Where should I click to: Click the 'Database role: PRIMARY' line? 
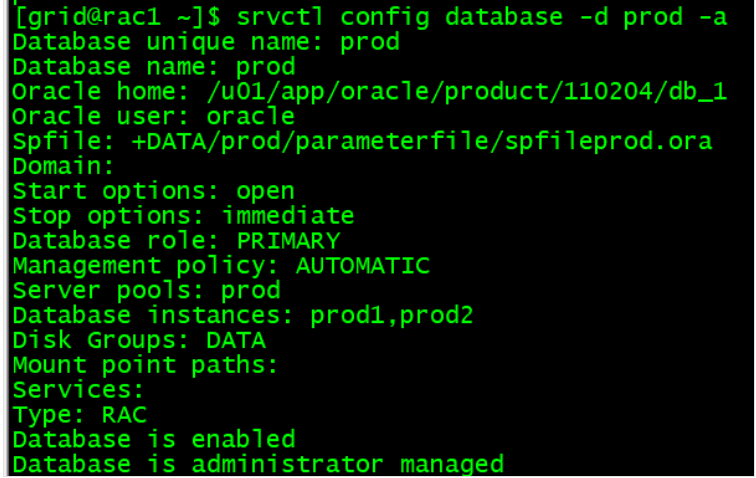(x=176, y=241)
